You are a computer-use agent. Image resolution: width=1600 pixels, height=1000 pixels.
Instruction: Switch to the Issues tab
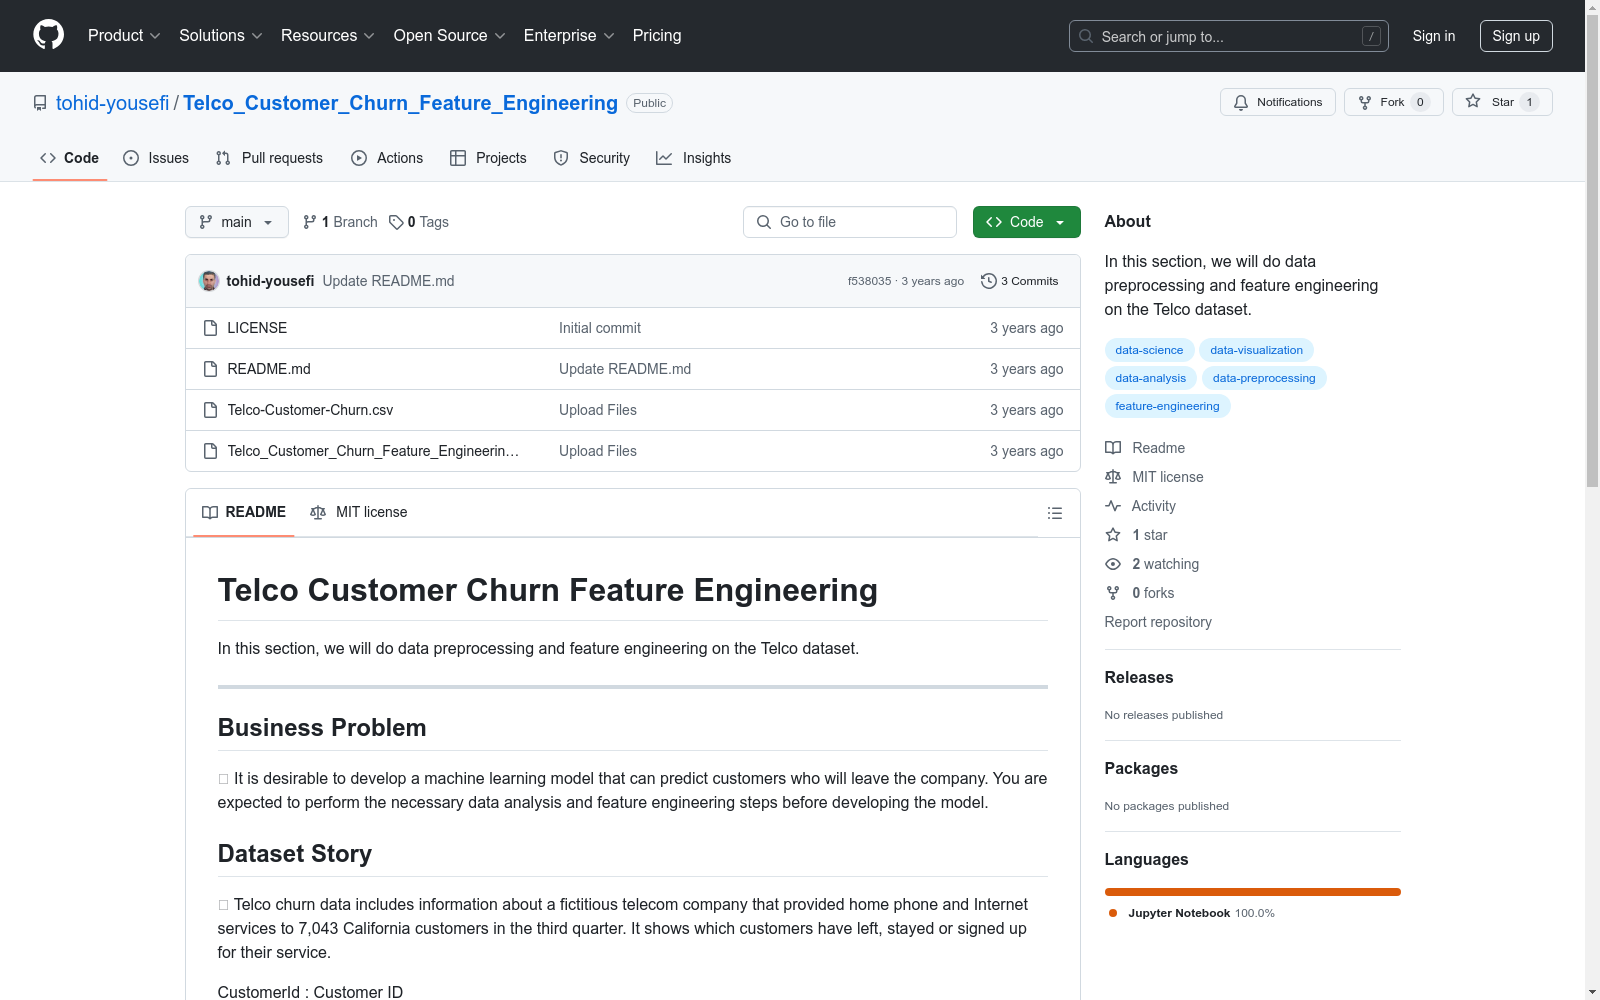click(156, 158)
